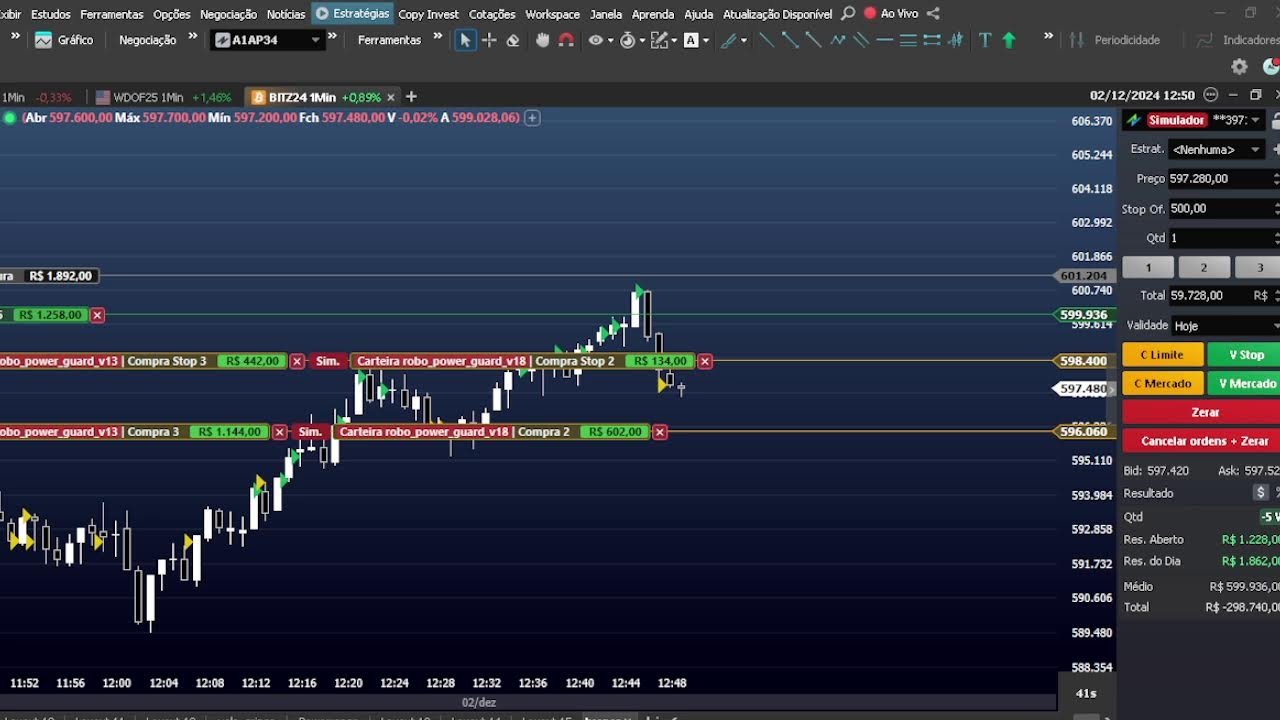Open the settings gear icon
Viewport: 1280px width, 720px height.
click(1240, 66)
